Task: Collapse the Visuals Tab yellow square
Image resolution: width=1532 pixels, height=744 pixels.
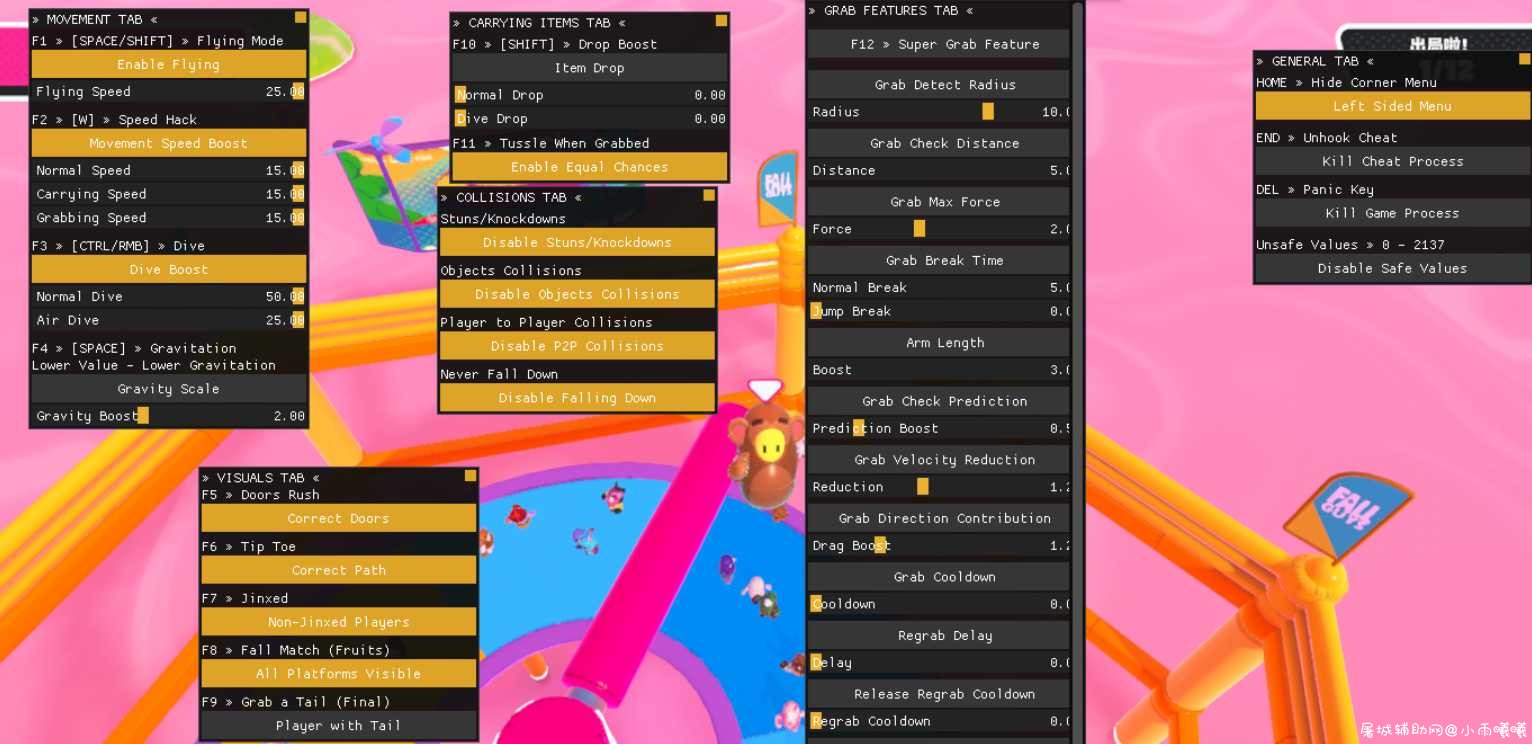Action: (470, 476)
